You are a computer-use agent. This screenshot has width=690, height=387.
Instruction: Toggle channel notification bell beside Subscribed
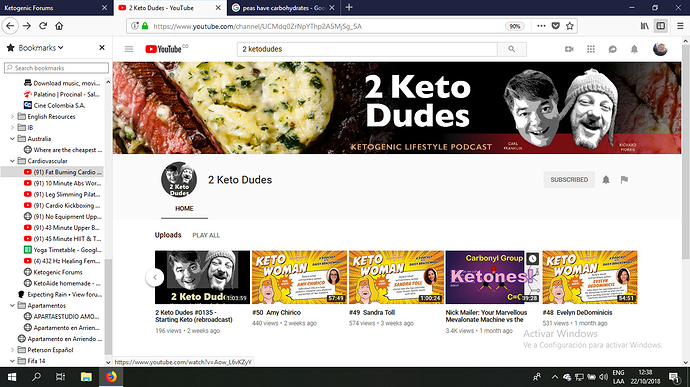(x=606, y=180)
